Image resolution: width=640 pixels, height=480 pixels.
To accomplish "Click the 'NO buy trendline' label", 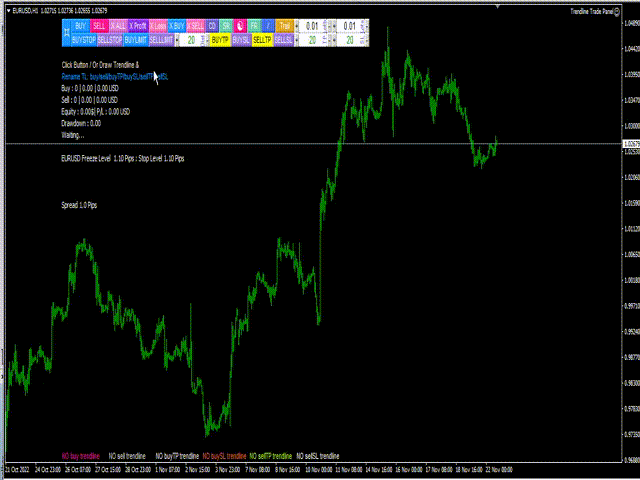I will (80, 456).
